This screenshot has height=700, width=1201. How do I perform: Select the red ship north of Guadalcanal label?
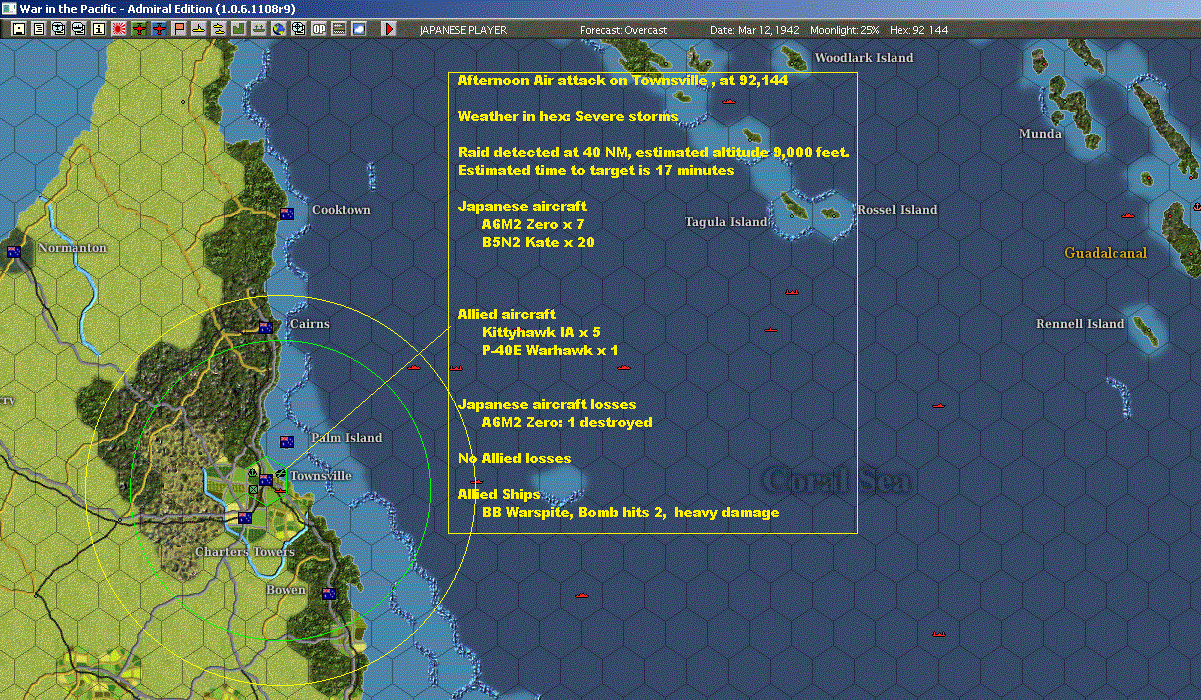(1129, 216)
